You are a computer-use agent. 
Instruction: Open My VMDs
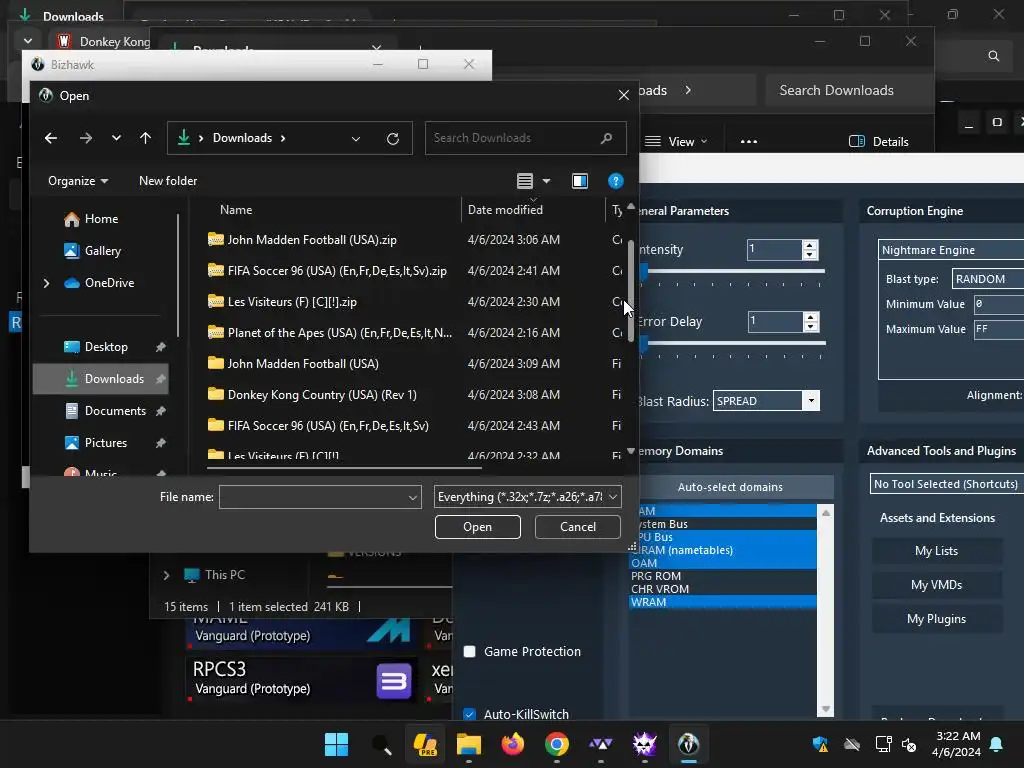tap(936, 585)
